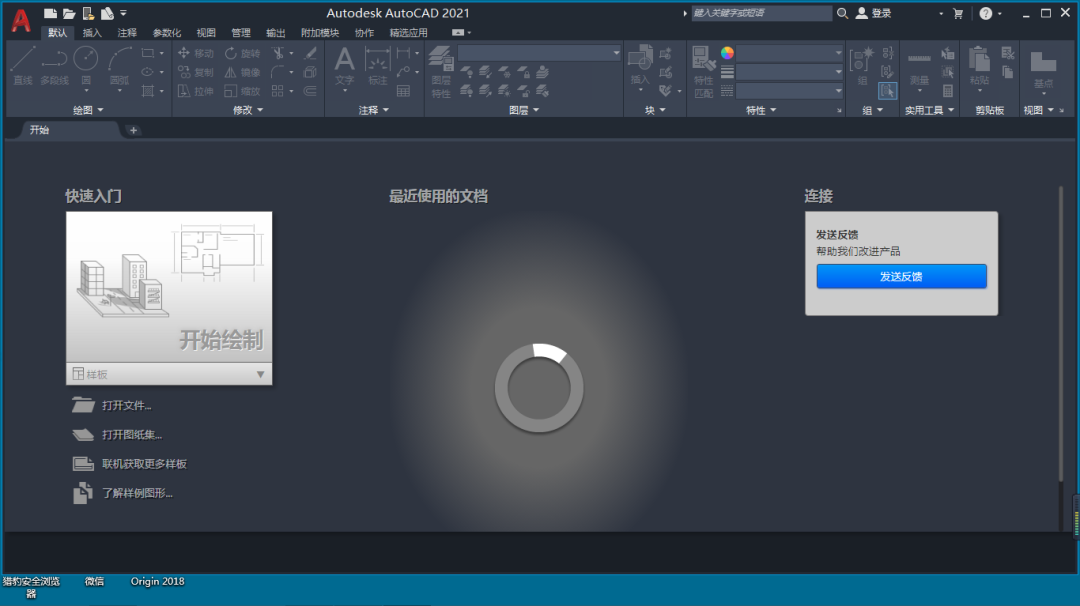Expand the Block (块) panel
Image resolution: width=1080 pixels, height=606 pixels.
pos(655,110)
